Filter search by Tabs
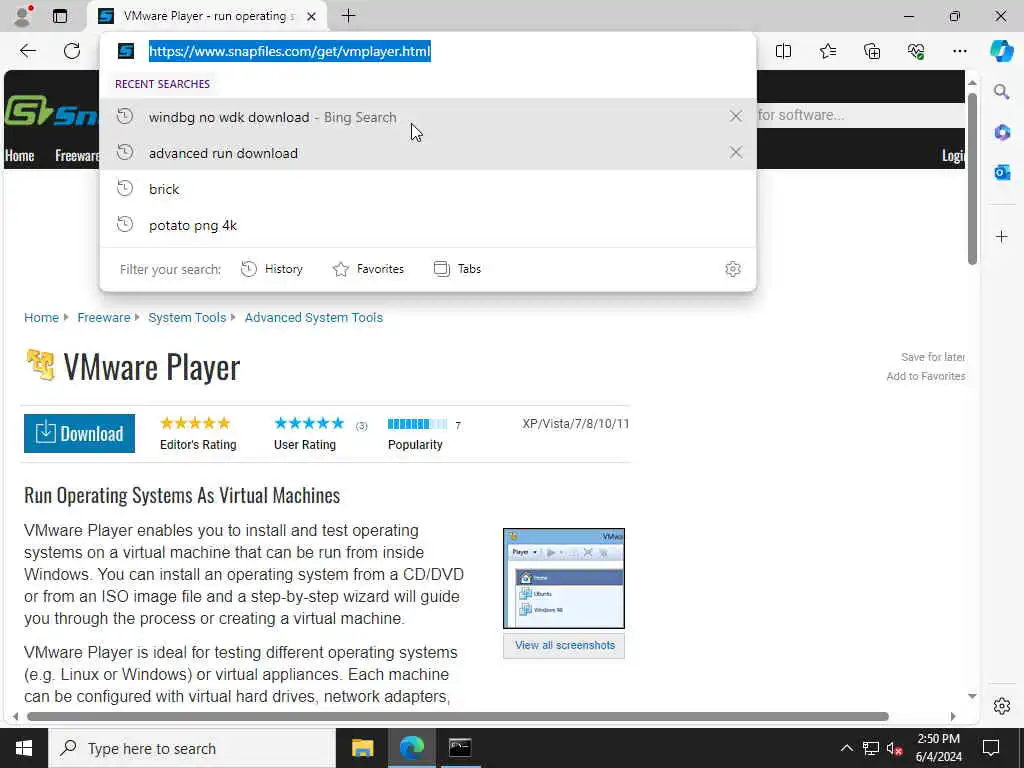The image size is (1024, 768). point(457,269)
